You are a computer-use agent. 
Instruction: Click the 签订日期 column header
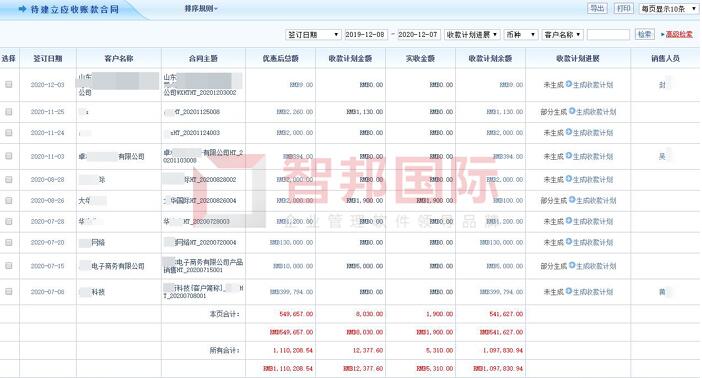[x=47, y=58]
